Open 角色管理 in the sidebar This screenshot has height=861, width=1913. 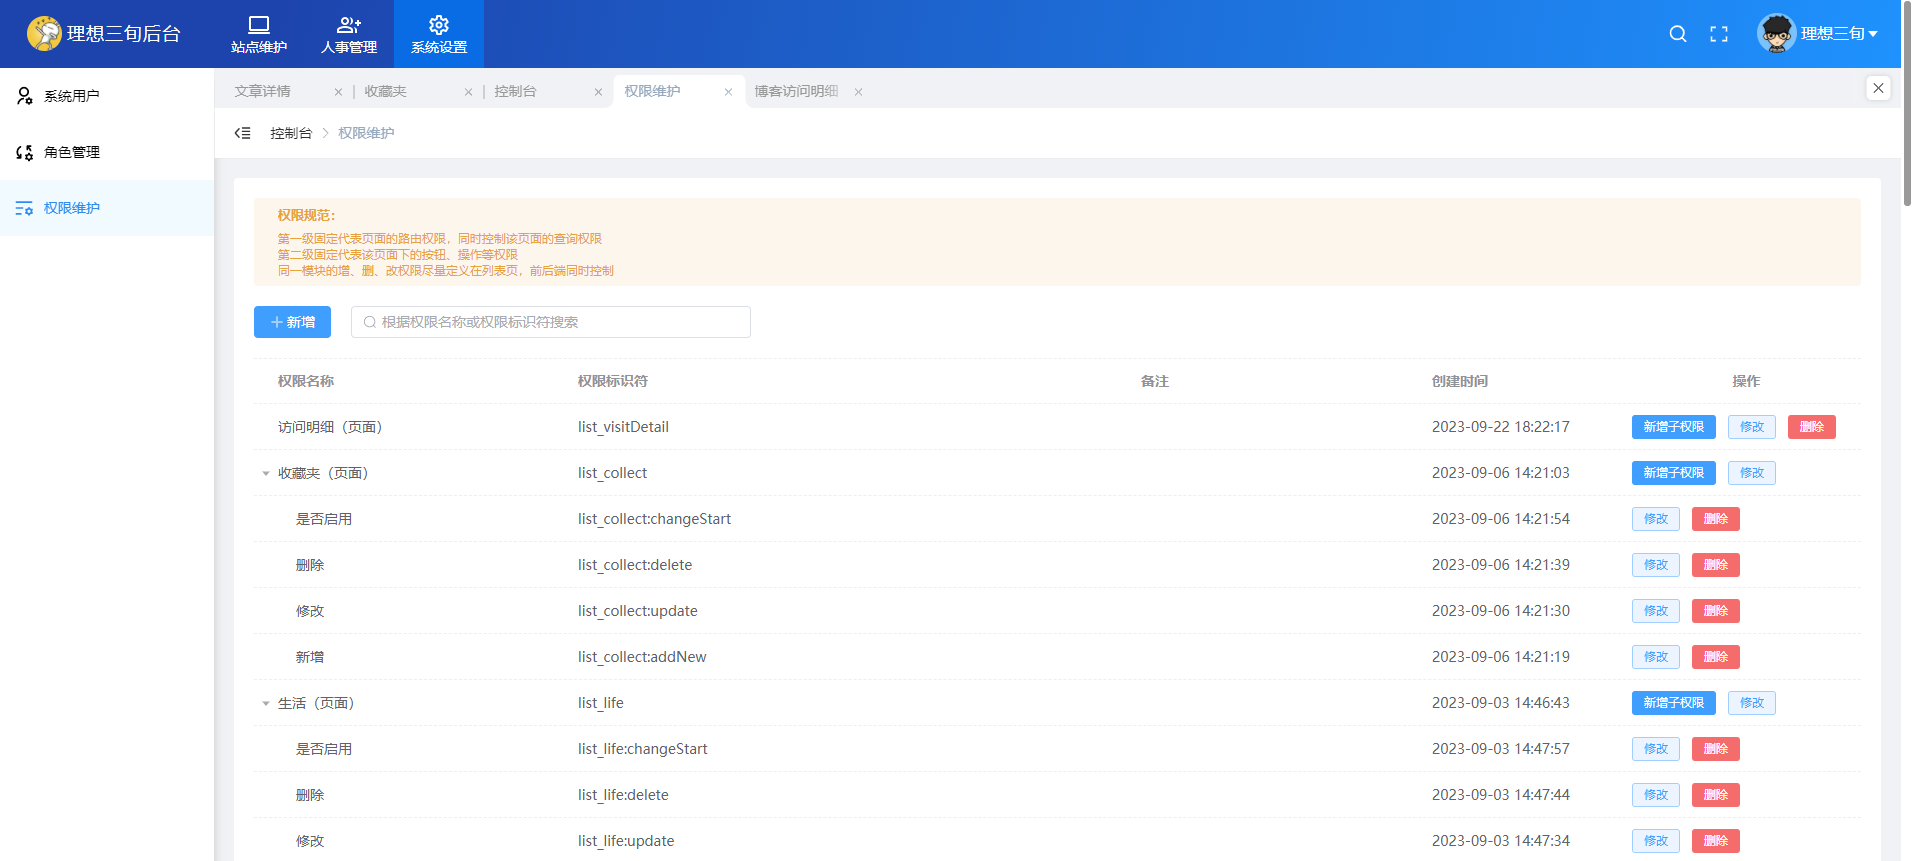pos(71,152)
